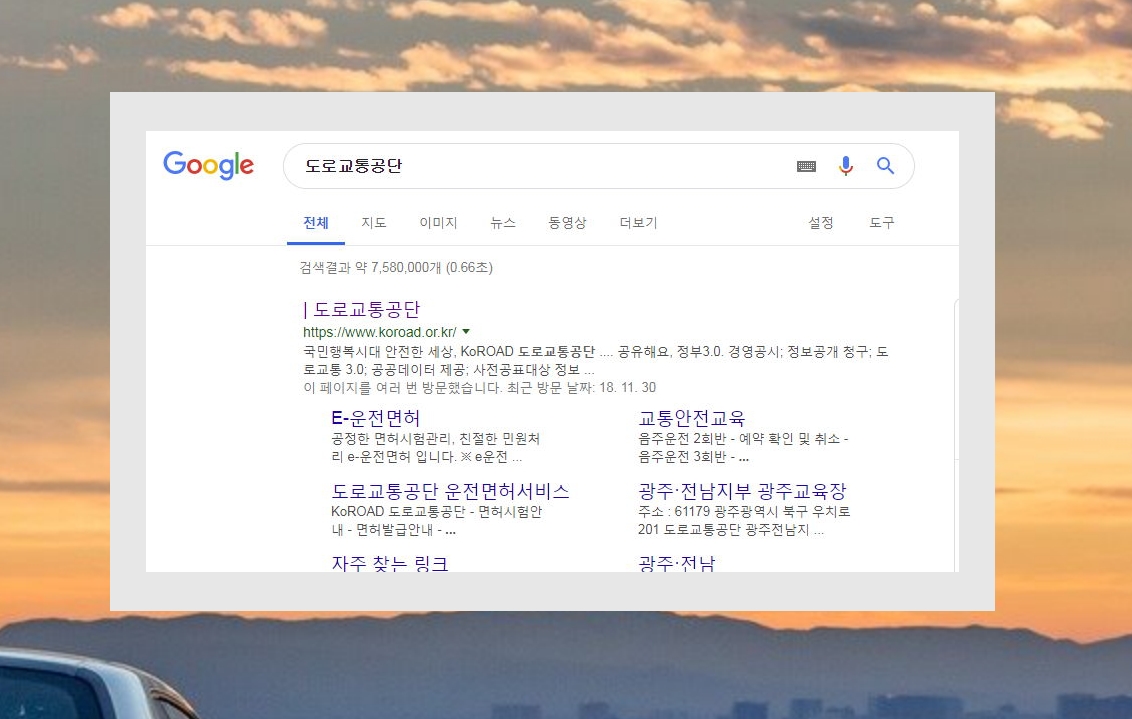Click the blue search magnifier icon
This screenshot has width=1132, height=719.
pos(886,166)
